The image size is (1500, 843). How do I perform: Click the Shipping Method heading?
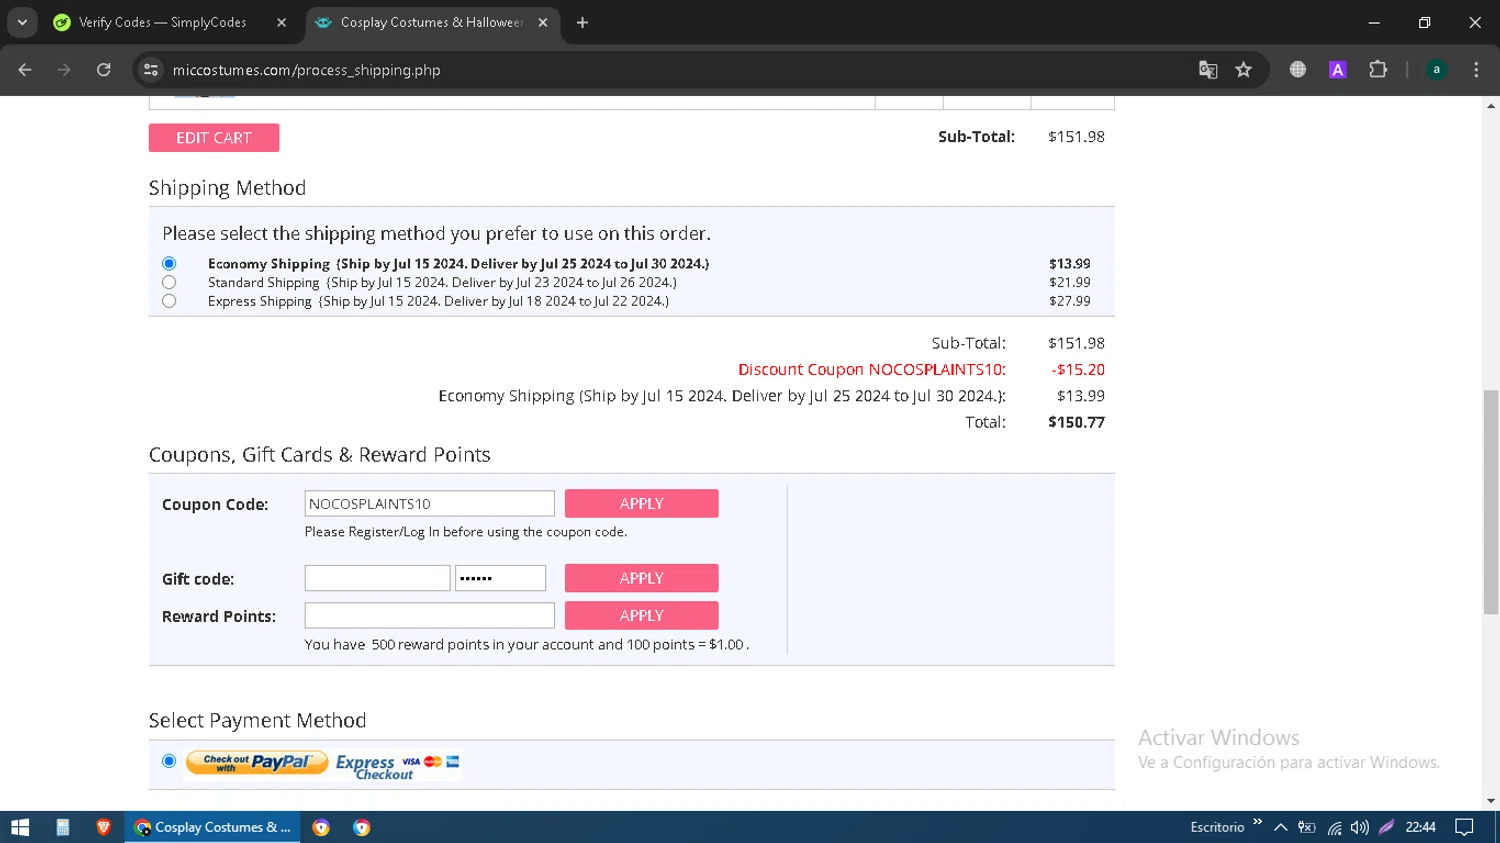click(x=227, y=188)
